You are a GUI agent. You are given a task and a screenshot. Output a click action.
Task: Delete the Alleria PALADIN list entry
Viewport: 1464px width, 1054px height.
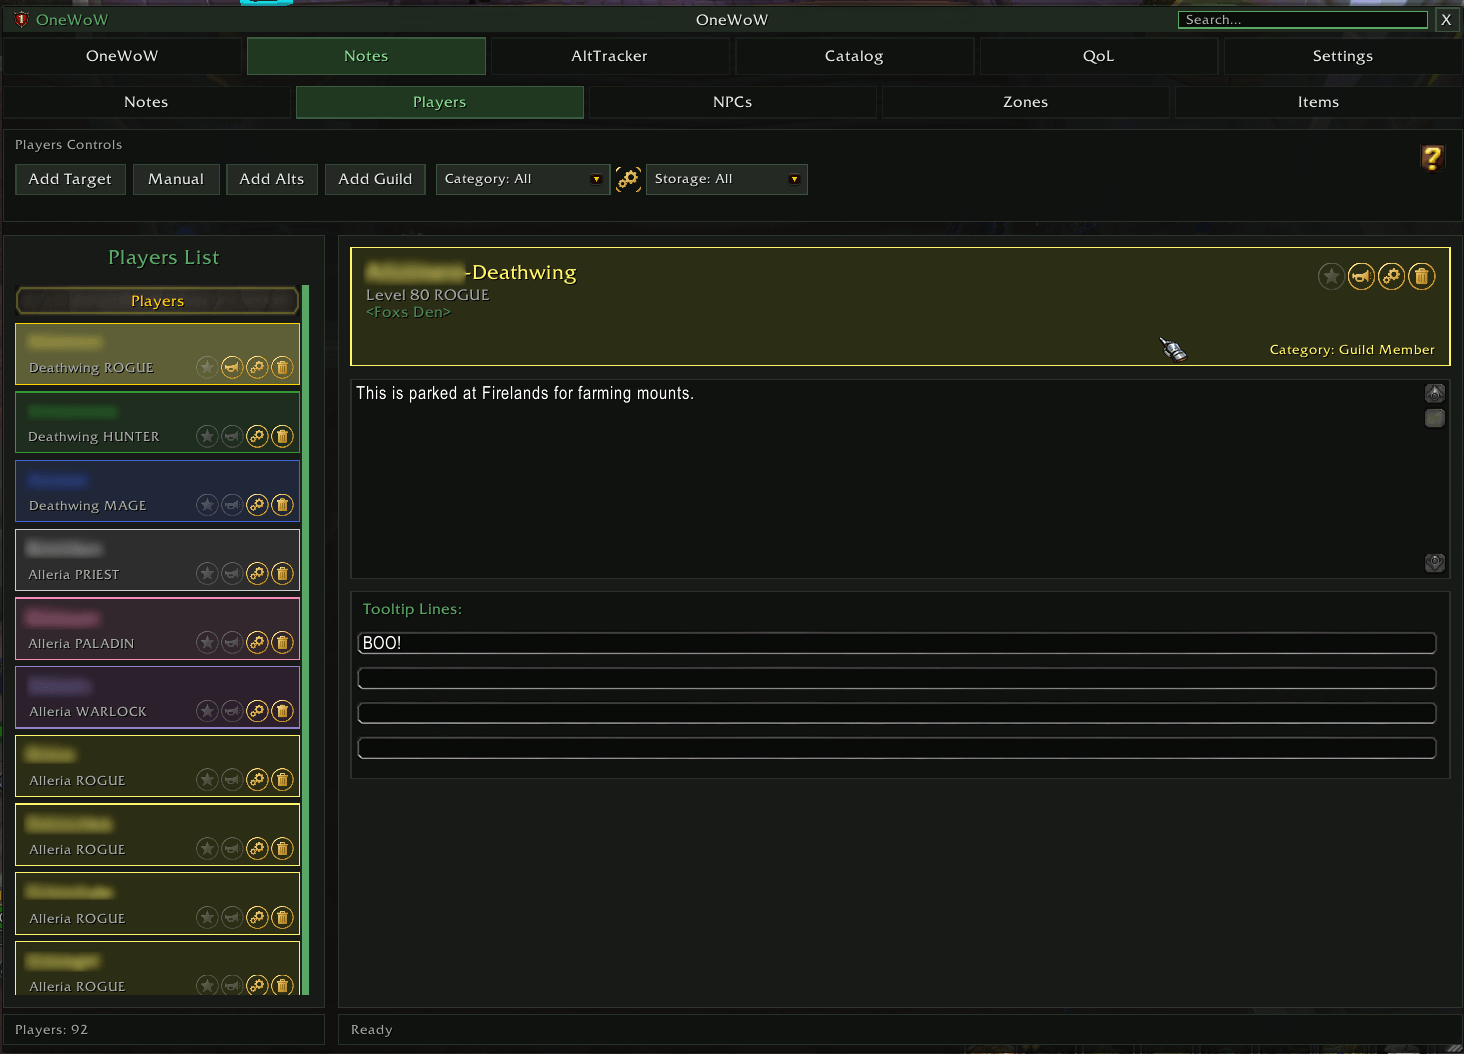click(282, 642)
